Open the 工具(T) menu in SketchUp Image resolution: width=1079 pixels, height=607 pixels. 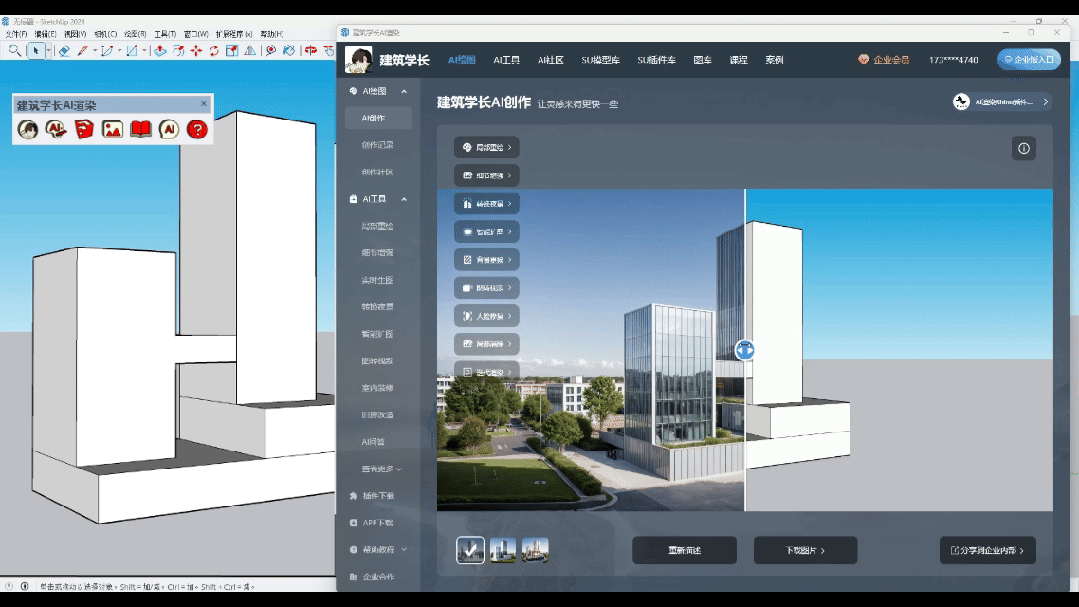165,34
